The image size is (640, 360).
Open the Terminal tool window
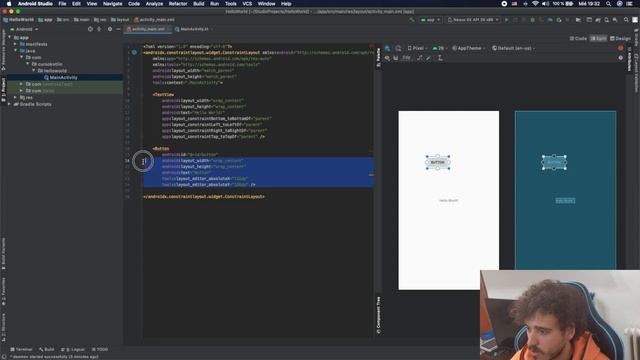pyautogui.click(x=21, y=349)
